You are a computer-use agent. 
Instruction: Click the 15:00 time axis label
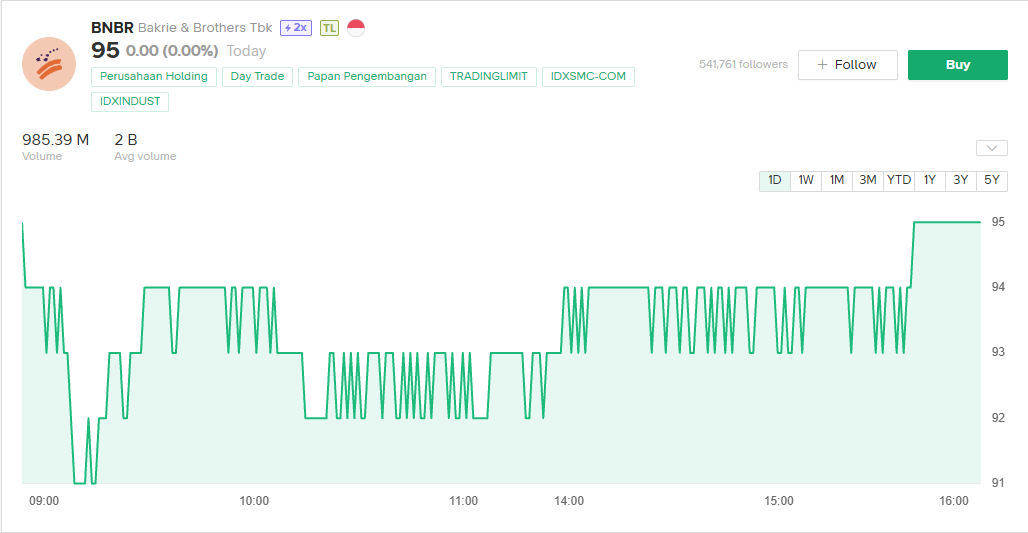[x=779, y=501]
